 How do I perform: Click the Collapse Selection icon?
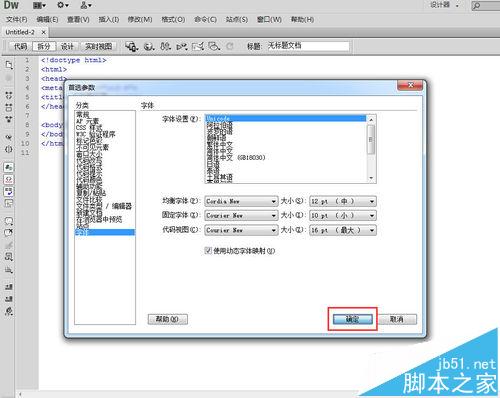(9, 107)
